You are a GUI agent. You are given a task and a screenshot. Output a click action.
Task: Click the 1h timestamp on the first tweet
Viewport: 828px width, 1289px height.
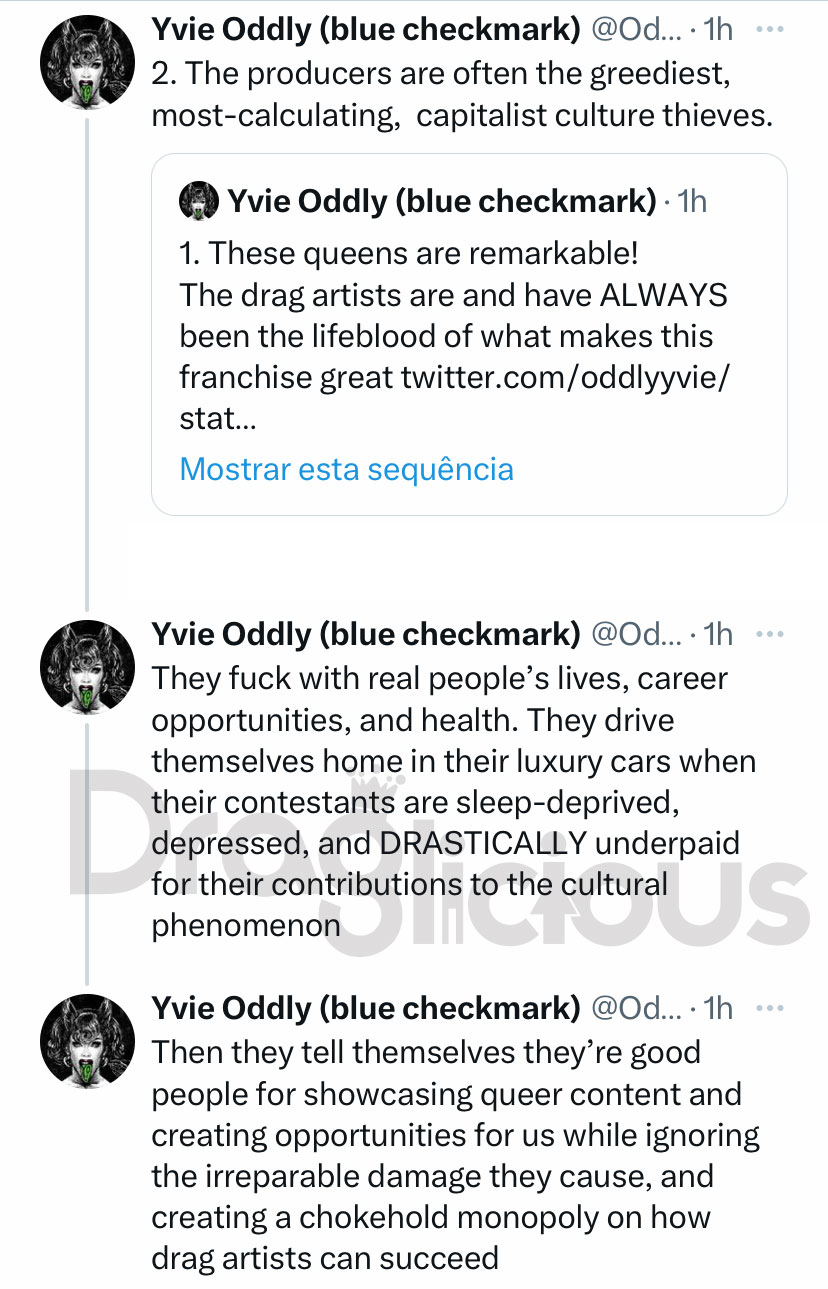[718, 30]
